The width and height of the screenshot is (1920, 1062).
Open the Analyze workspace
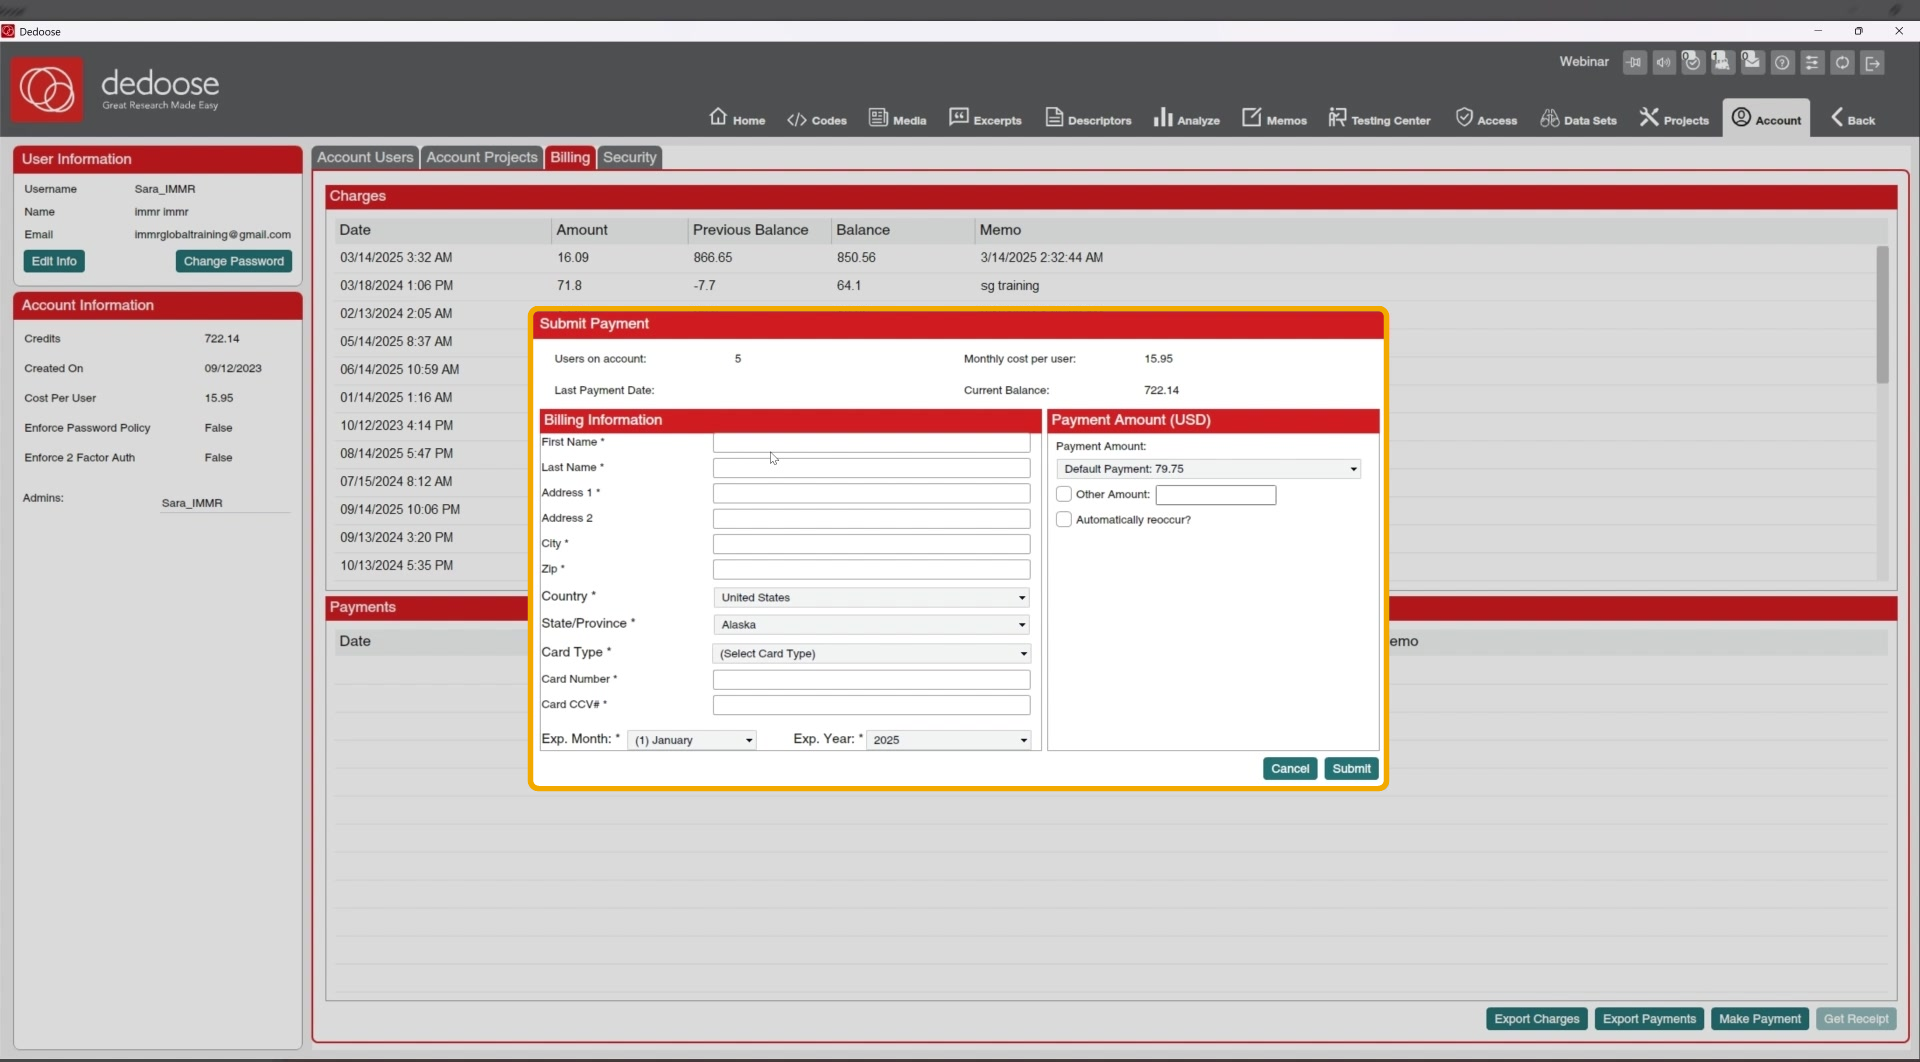pos(1186,118)
